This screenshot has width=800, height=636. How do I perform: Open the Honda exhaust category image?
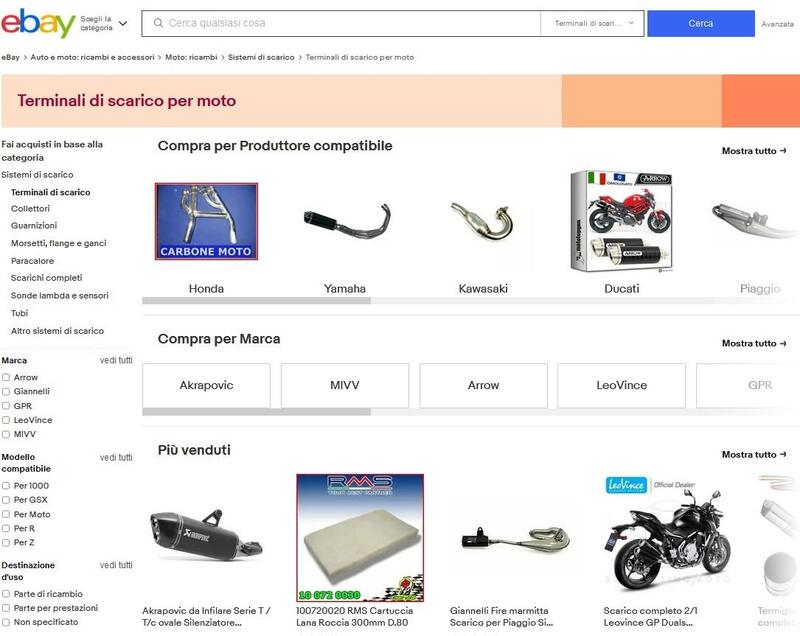coord(206,221)
